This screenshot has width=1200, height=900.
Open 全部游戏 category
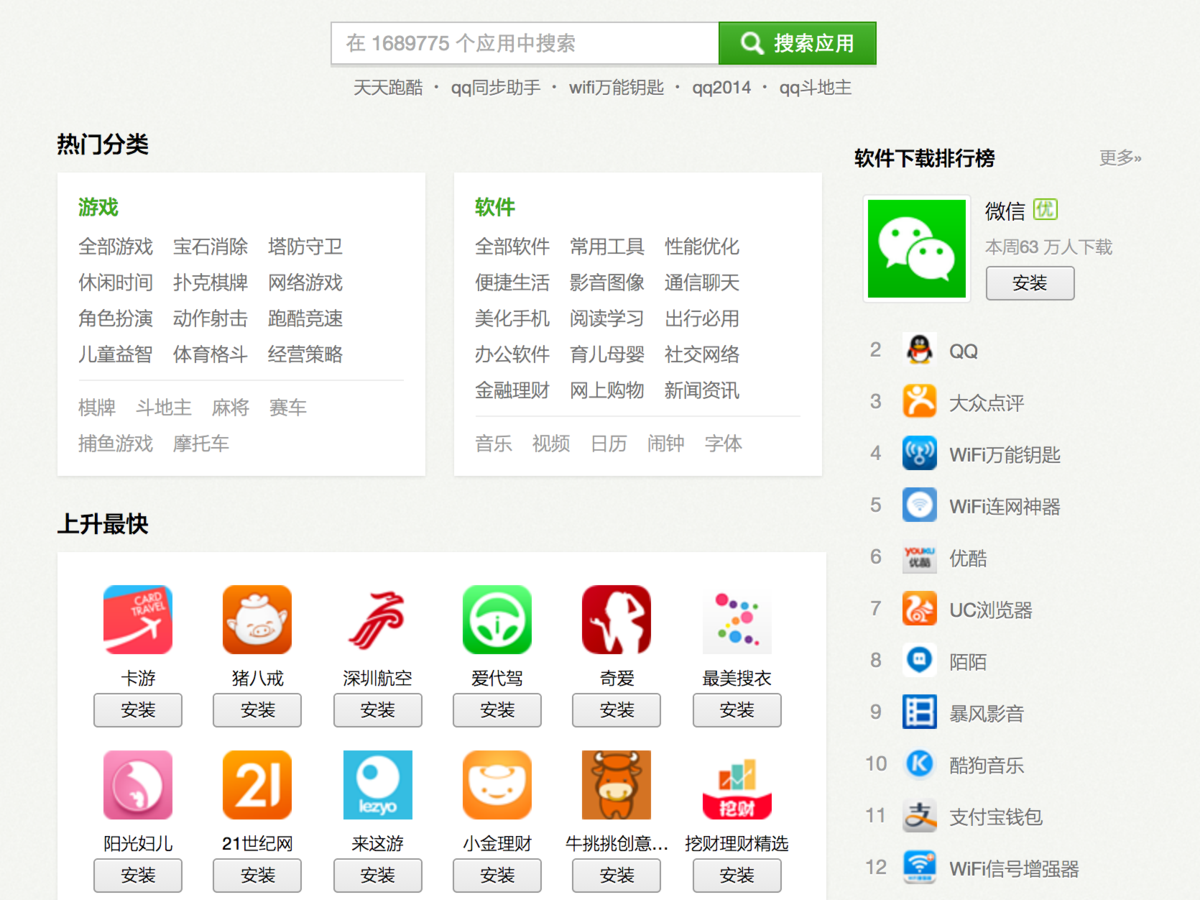[x=116, y=246]
